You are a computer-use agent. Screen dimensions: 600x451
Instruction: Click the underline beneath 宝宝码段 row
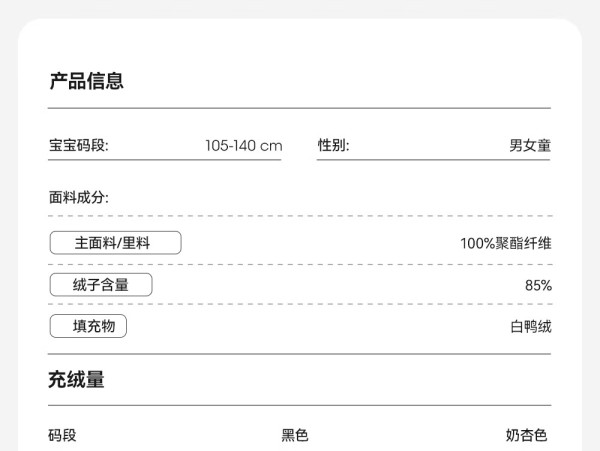(x=165, y=160)
